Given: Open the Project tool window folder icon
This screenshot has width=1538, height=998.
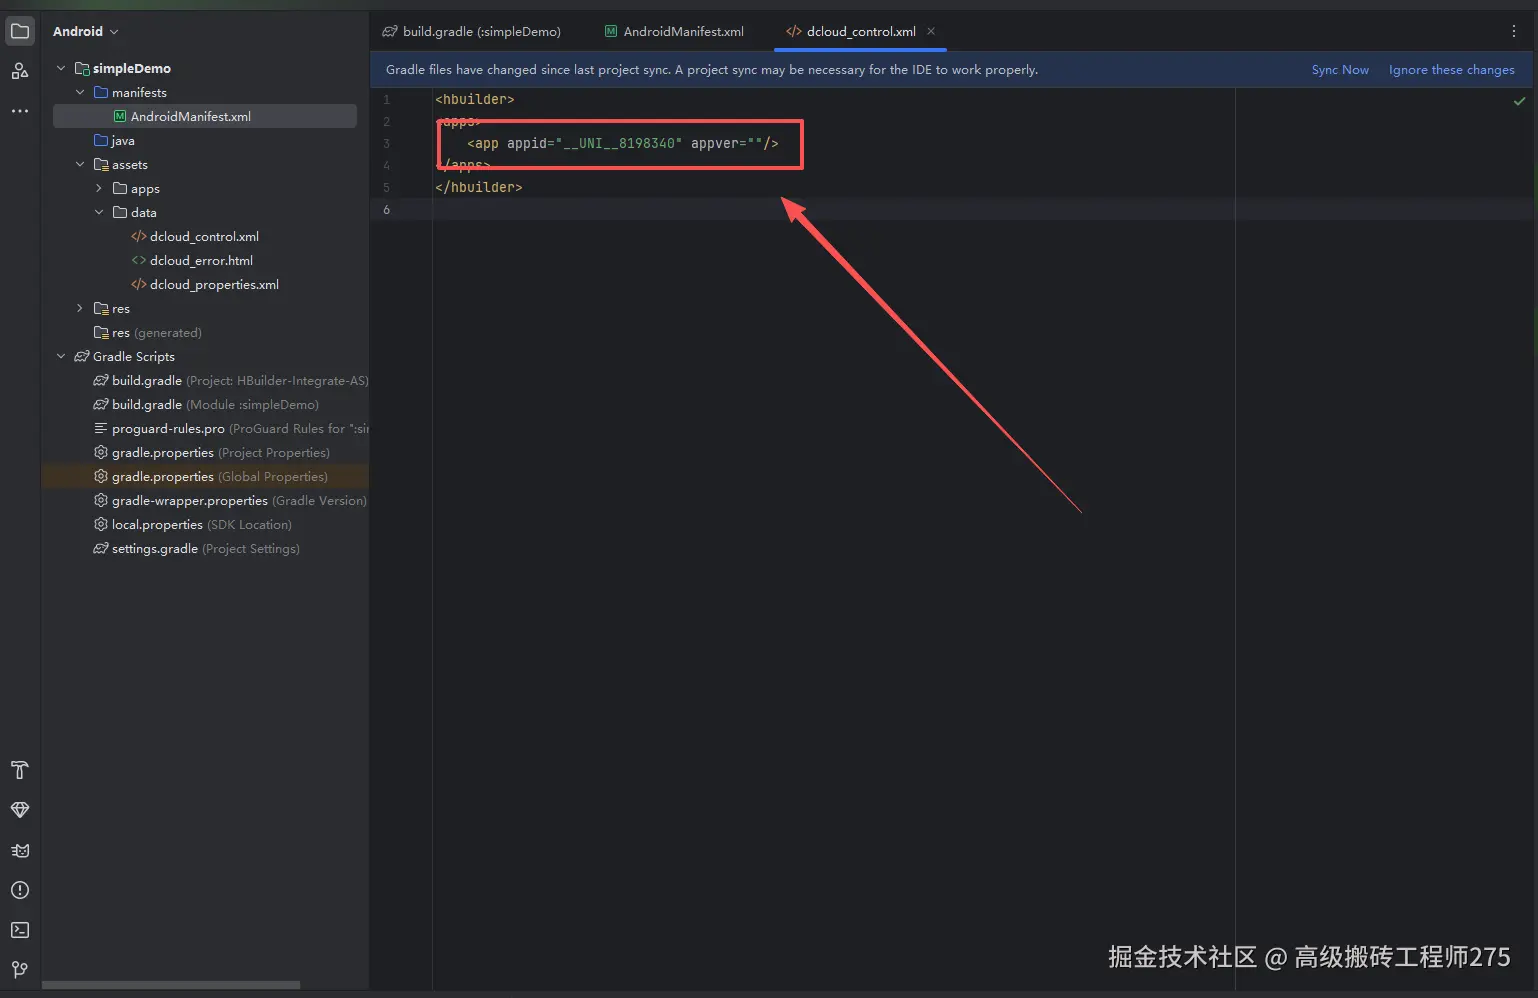Looking at the screenshot, I should pyautogui.click(x=20, y=31).
